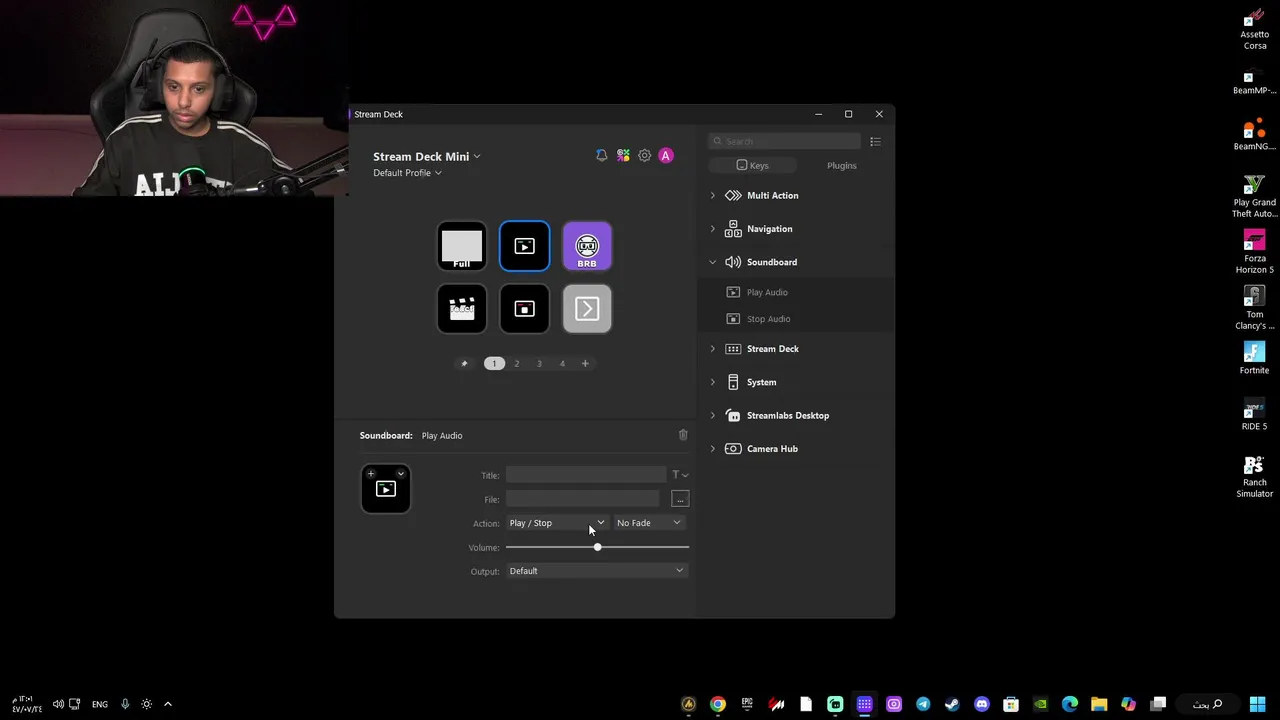Go to page 2
The width and height of the screenshot is (1280, 720).
(517, 364)
